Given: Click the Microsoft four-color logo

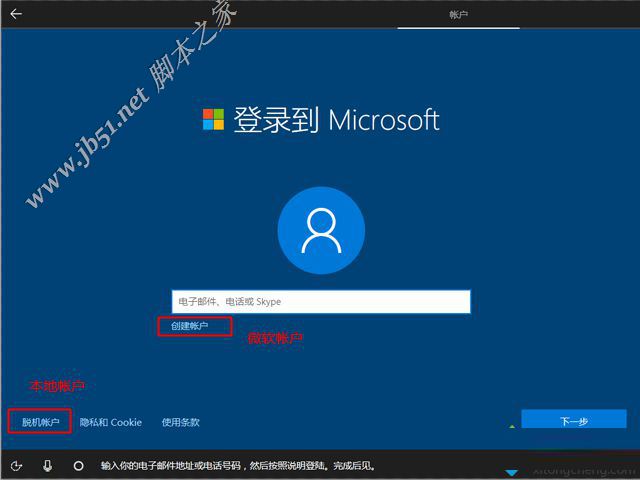Looking at the screenshot, I should (213, 119).
